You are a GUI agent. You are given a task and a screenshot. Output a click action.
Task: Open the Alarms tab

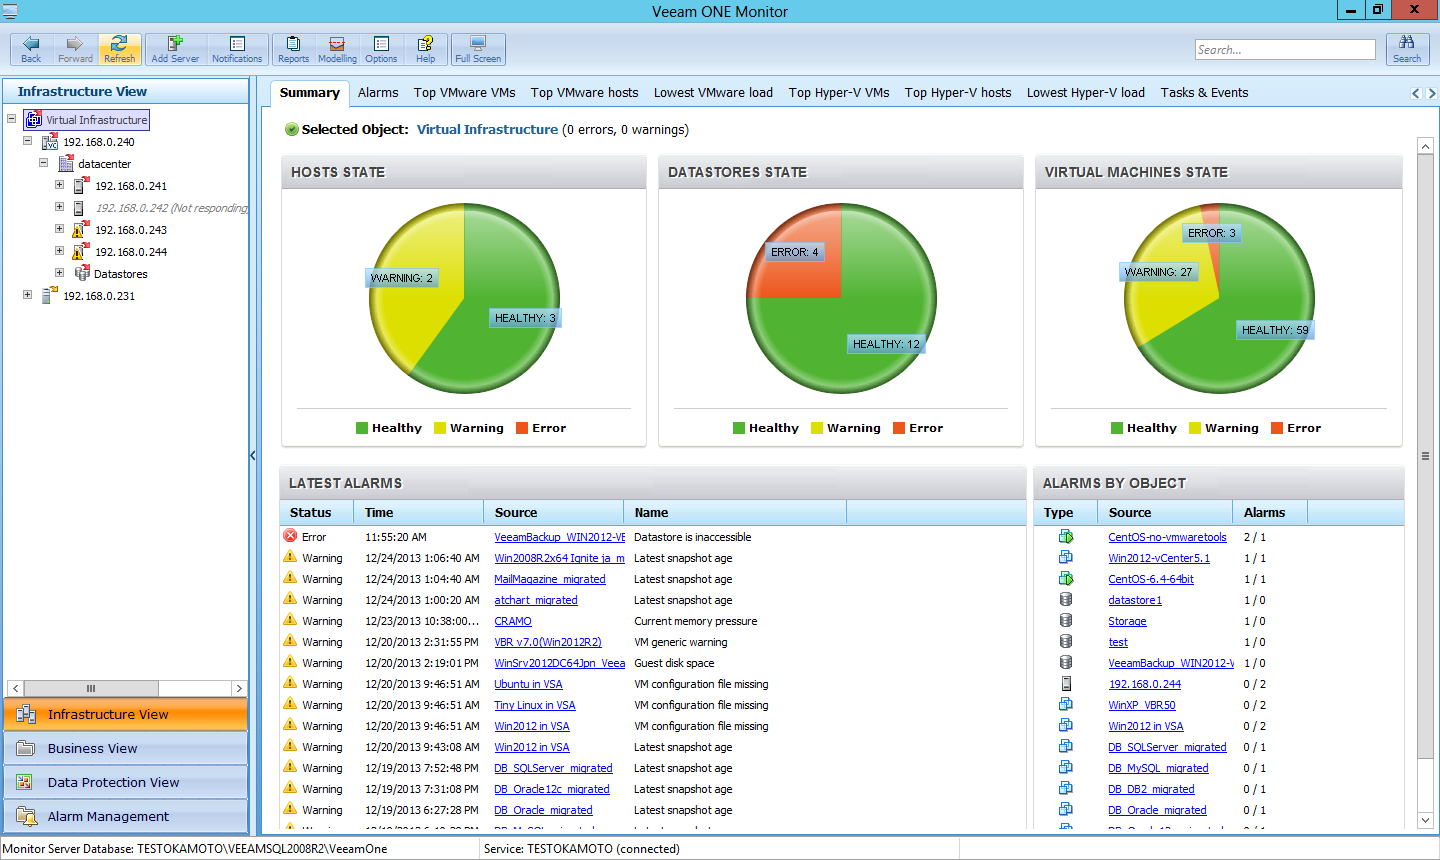(x=378, y=92)
